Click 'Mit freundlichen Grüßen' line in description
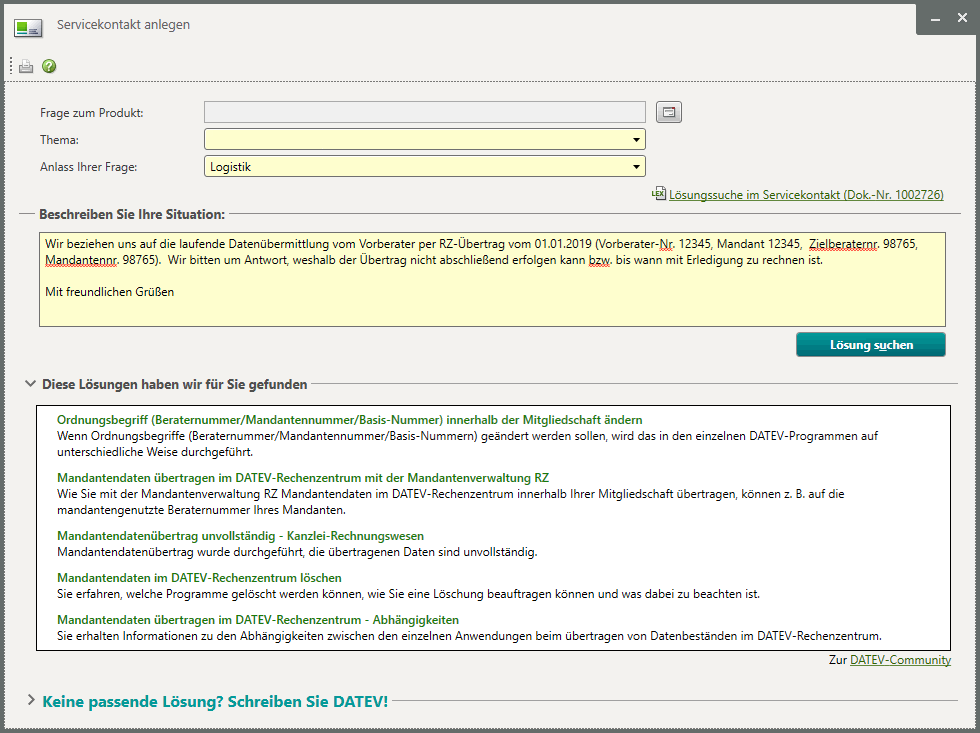This screenshot has height=733, width=980. pos(109,292)
